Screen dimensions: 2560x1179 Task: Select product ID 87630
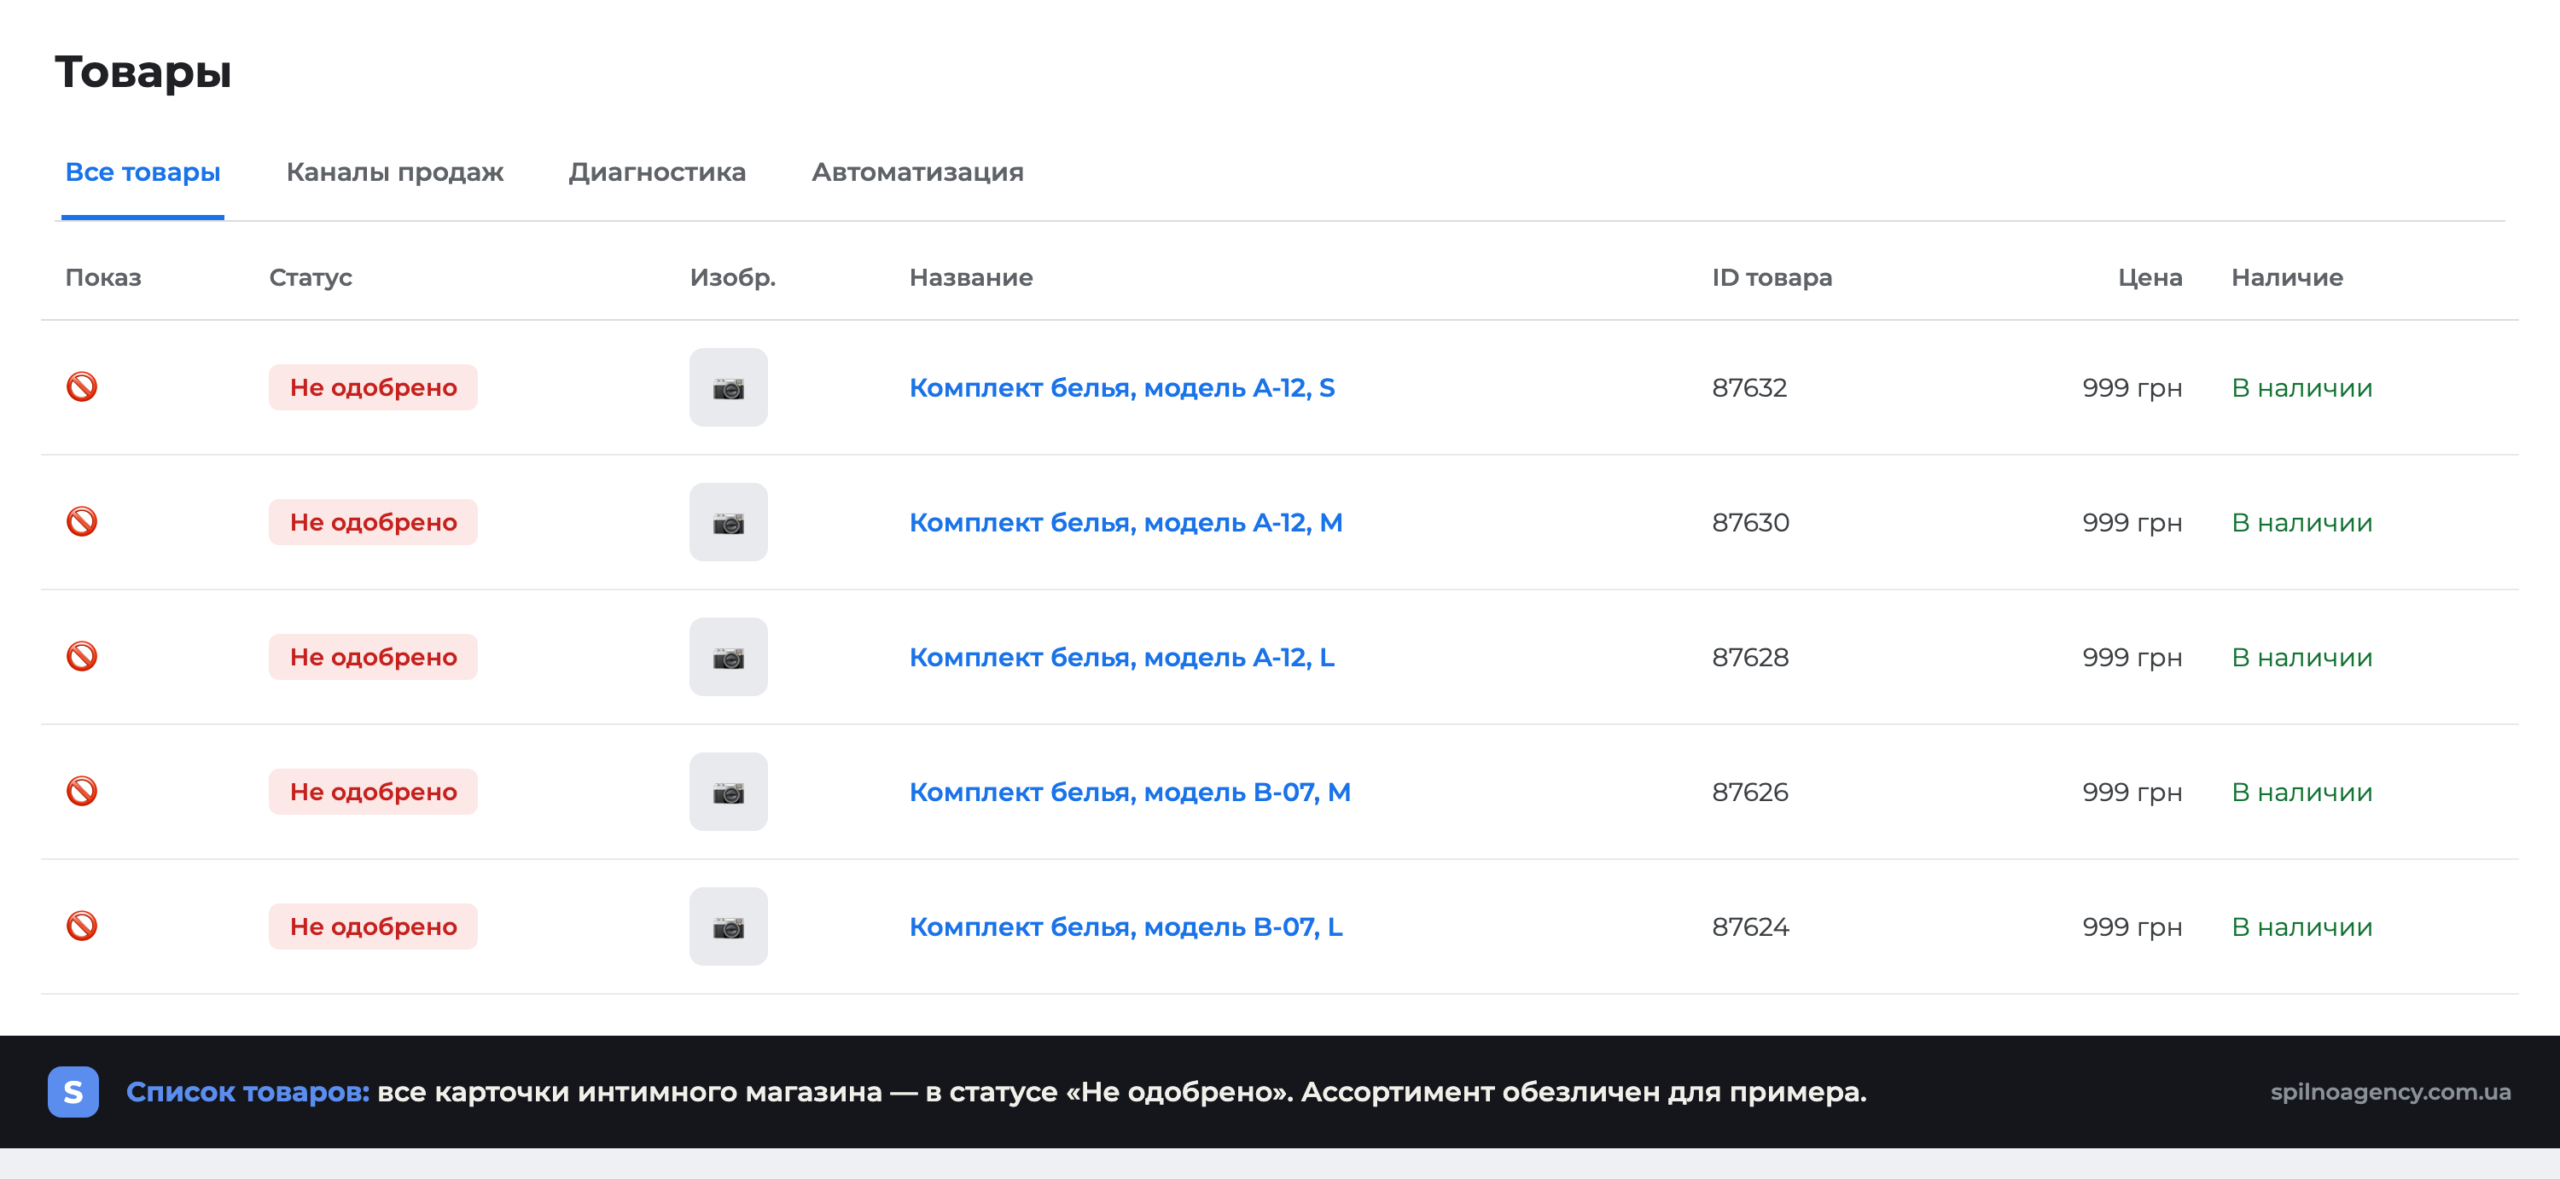click(x=1750, y=522)
